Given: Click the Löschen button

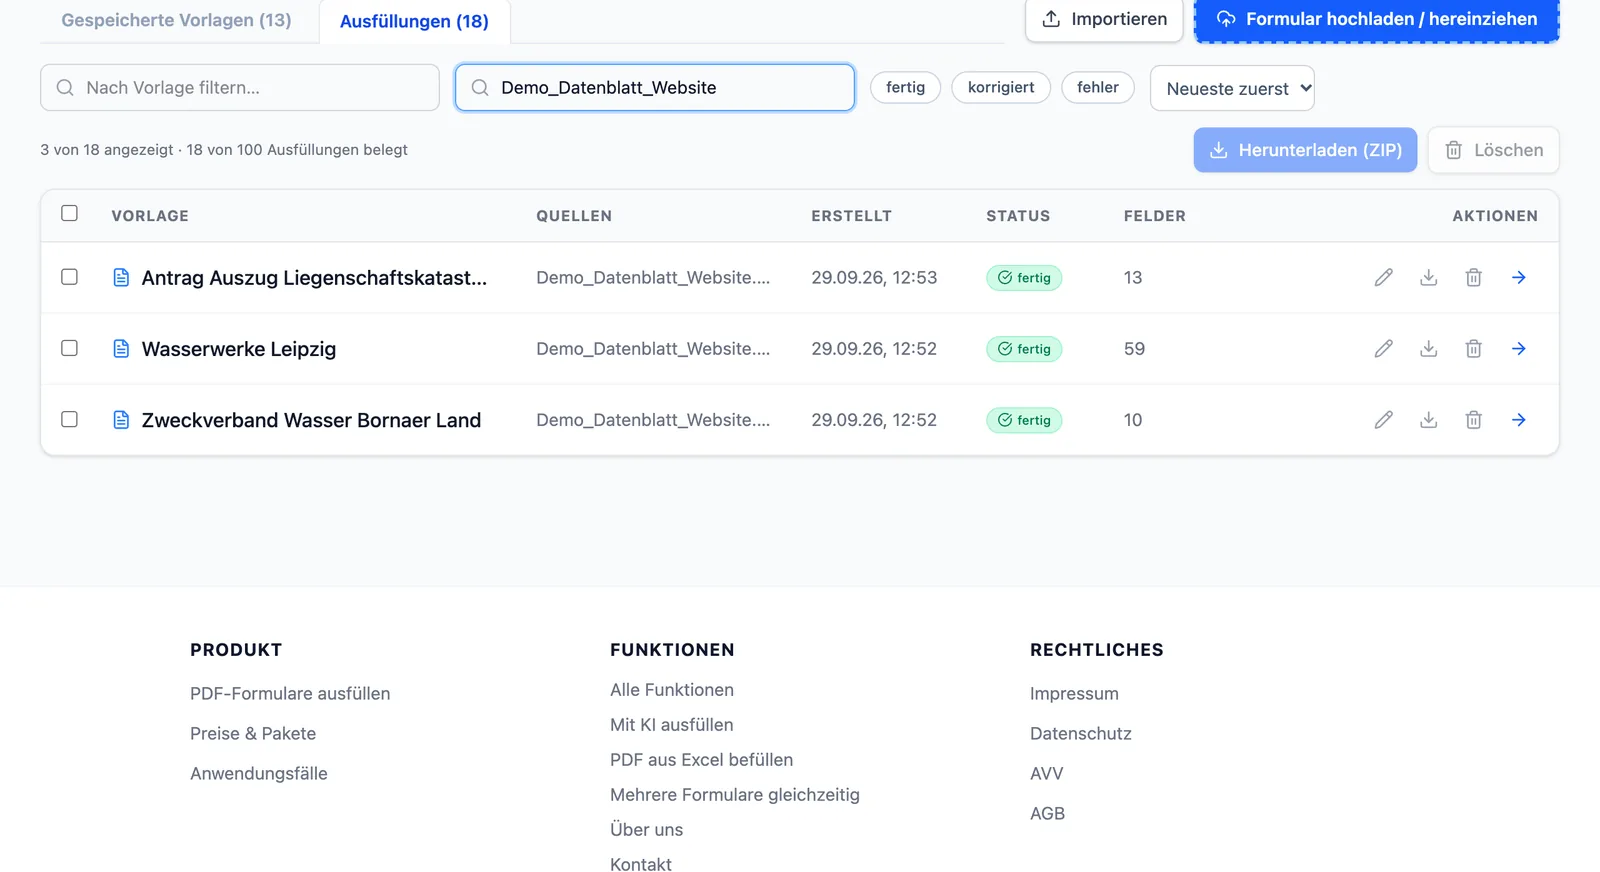Looking at the screenshot, I should [x=1493, y=150].
